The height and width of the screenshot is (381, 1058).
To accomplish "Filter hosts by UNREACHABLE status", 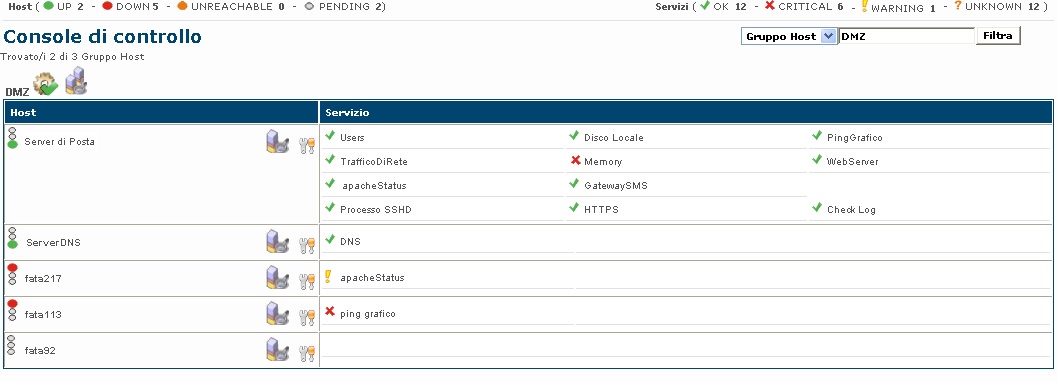I will [x=230, y=7].
